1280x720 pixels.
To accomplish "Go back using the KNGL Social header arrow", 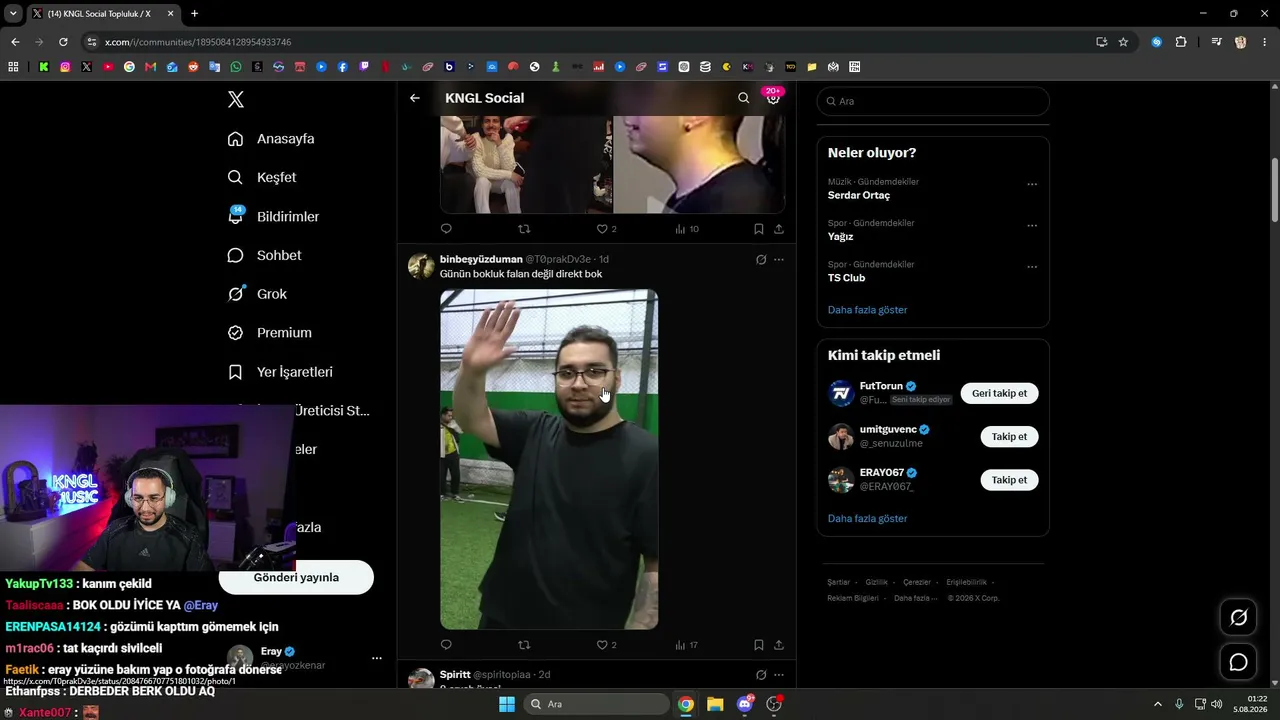I will (x=415, y=98).
